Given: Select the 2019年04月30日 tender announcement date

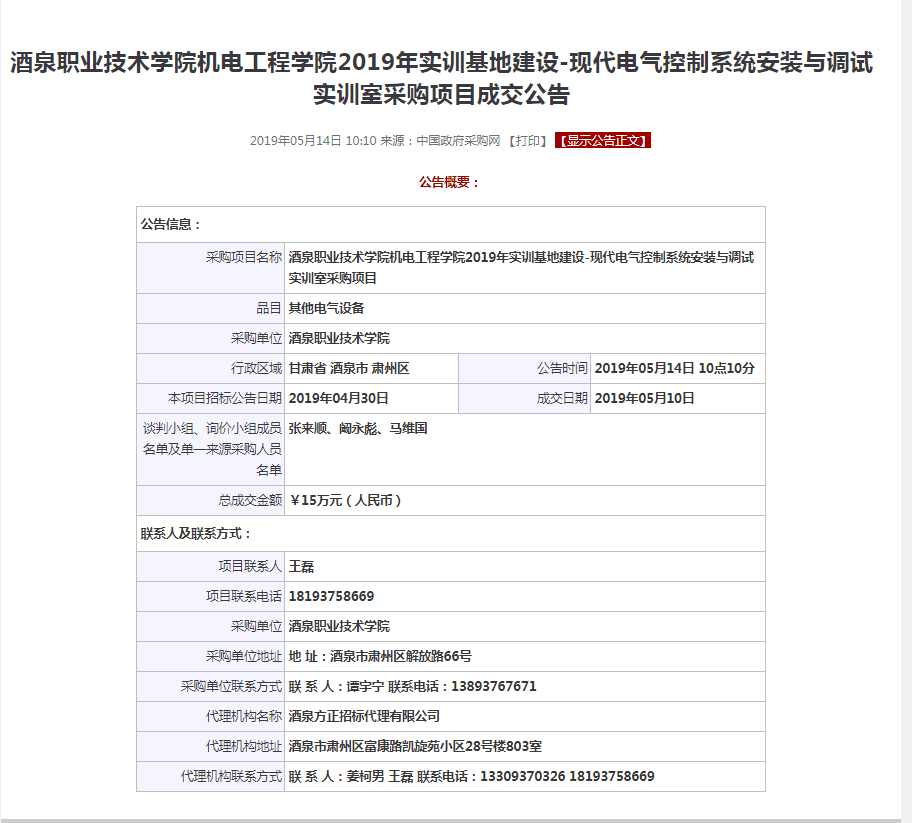Looking at the screenshot, I should [x=338, y=398].
